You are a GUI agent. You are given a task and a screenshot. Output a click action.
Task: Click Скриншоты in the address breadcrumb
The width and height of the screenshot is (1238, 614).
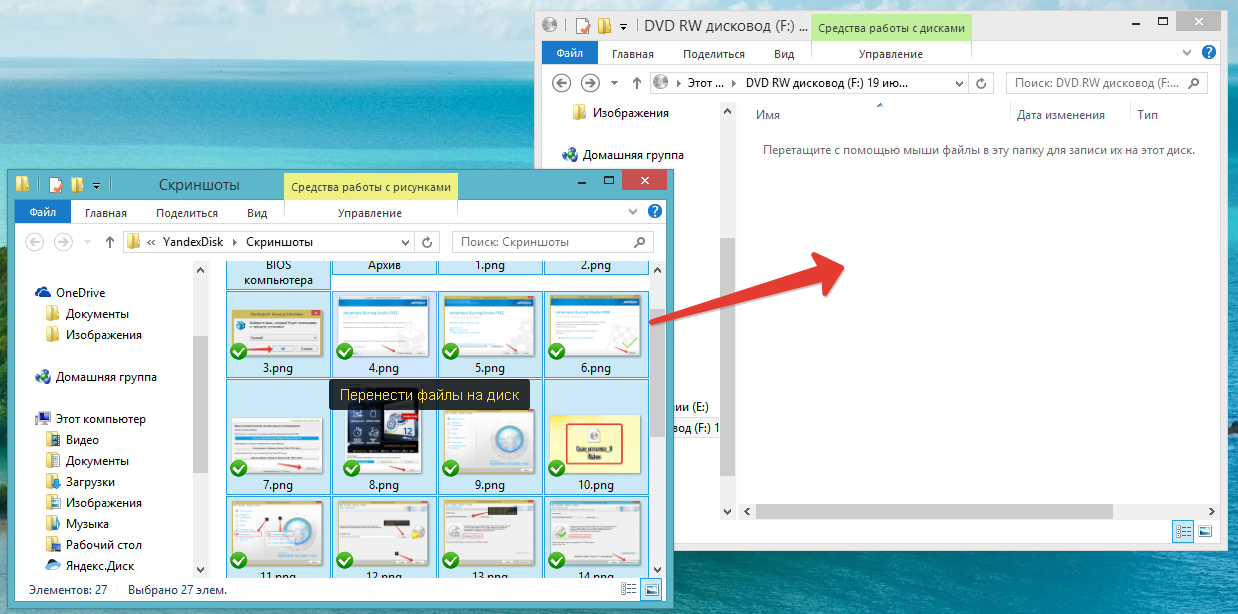click(279, 242)
